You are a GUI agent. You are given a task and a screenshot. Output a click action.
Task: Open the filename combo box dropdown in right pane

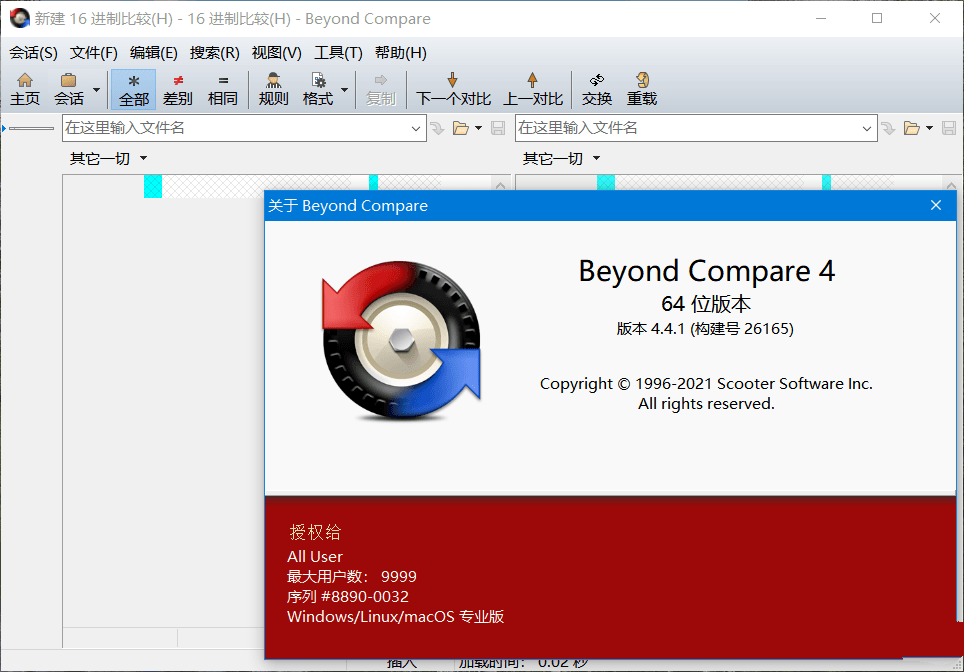coord(869,128)
